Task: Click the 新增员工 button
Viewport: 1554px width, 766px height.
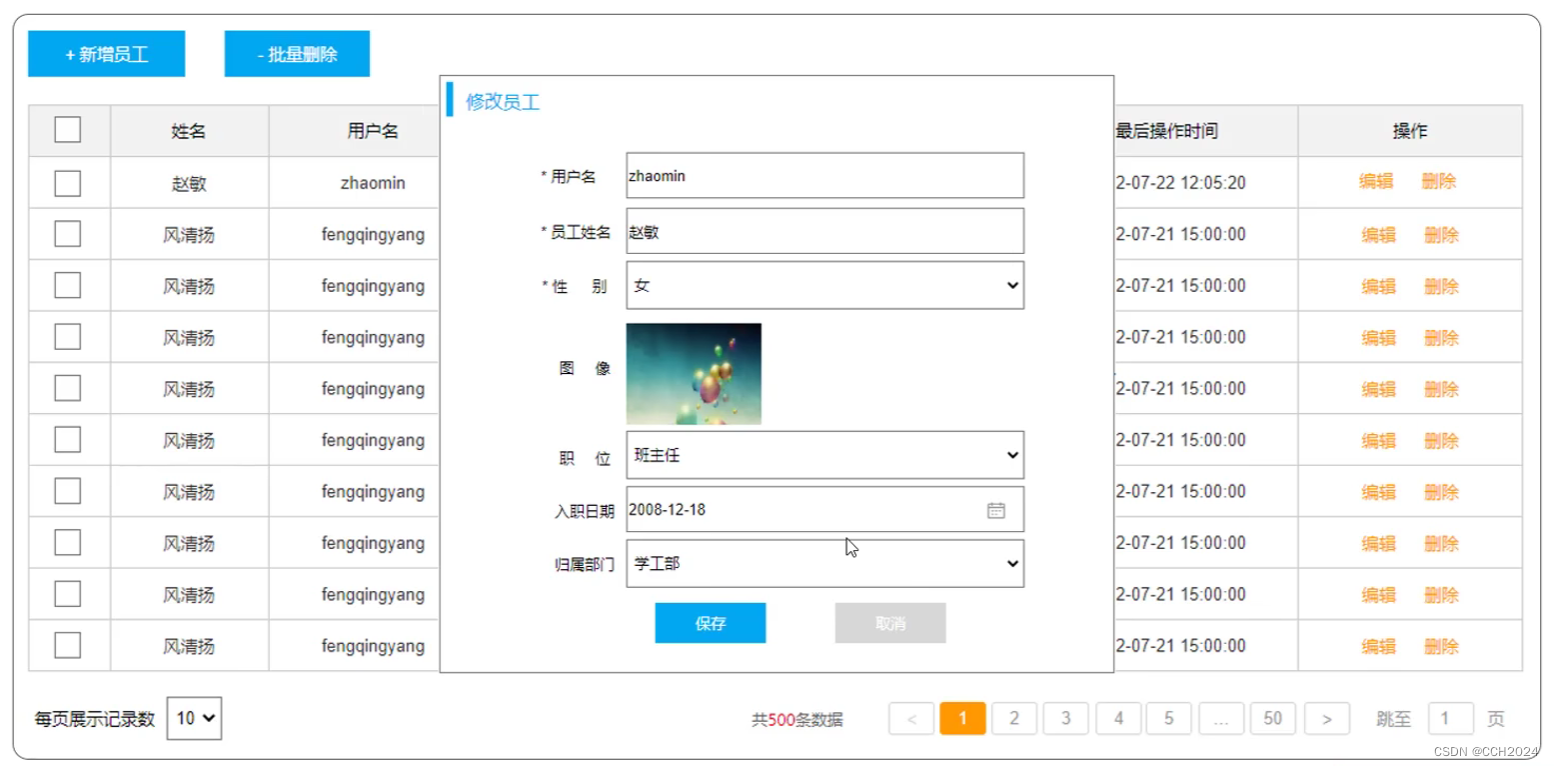Action: point(105,53)
